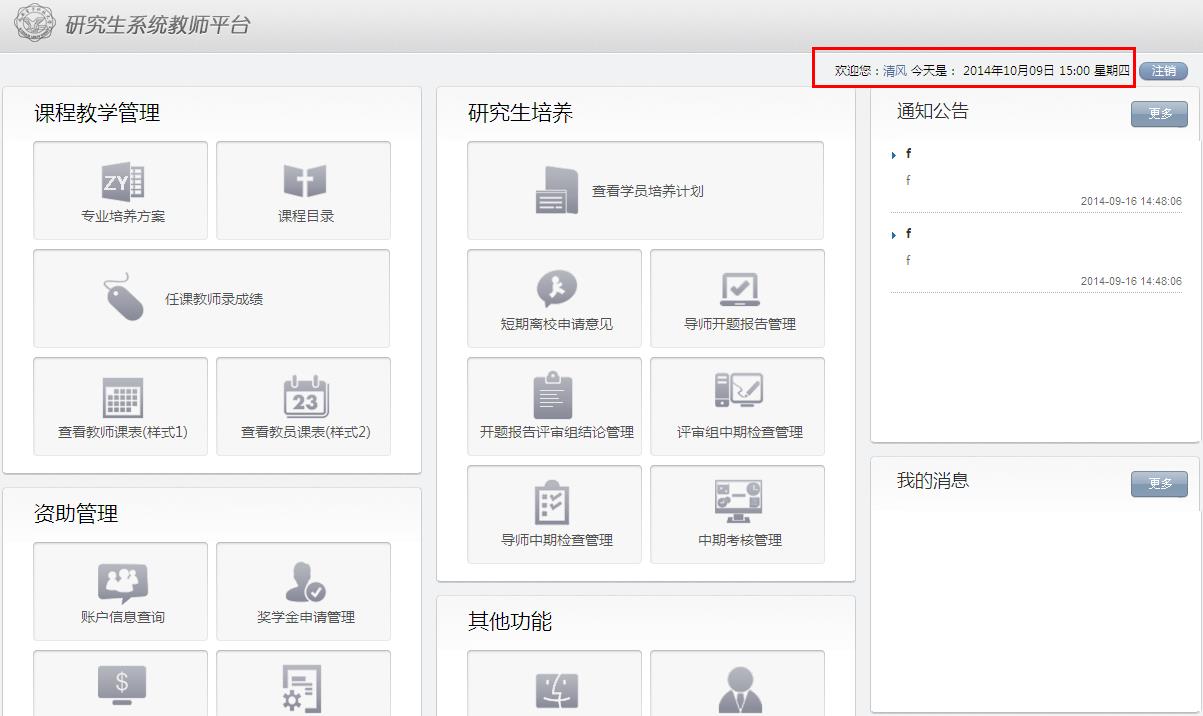Click 评审组中期检查管理 icon
The width and height of the screenshot is (1203, 716).
(x=739, y=391)
